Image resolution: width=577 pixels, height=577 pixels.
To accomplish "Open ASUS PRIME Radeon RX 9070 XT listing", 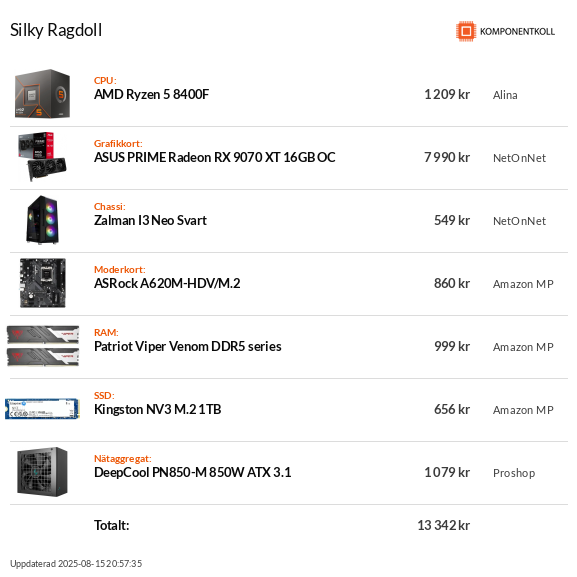I will point(215,157).
